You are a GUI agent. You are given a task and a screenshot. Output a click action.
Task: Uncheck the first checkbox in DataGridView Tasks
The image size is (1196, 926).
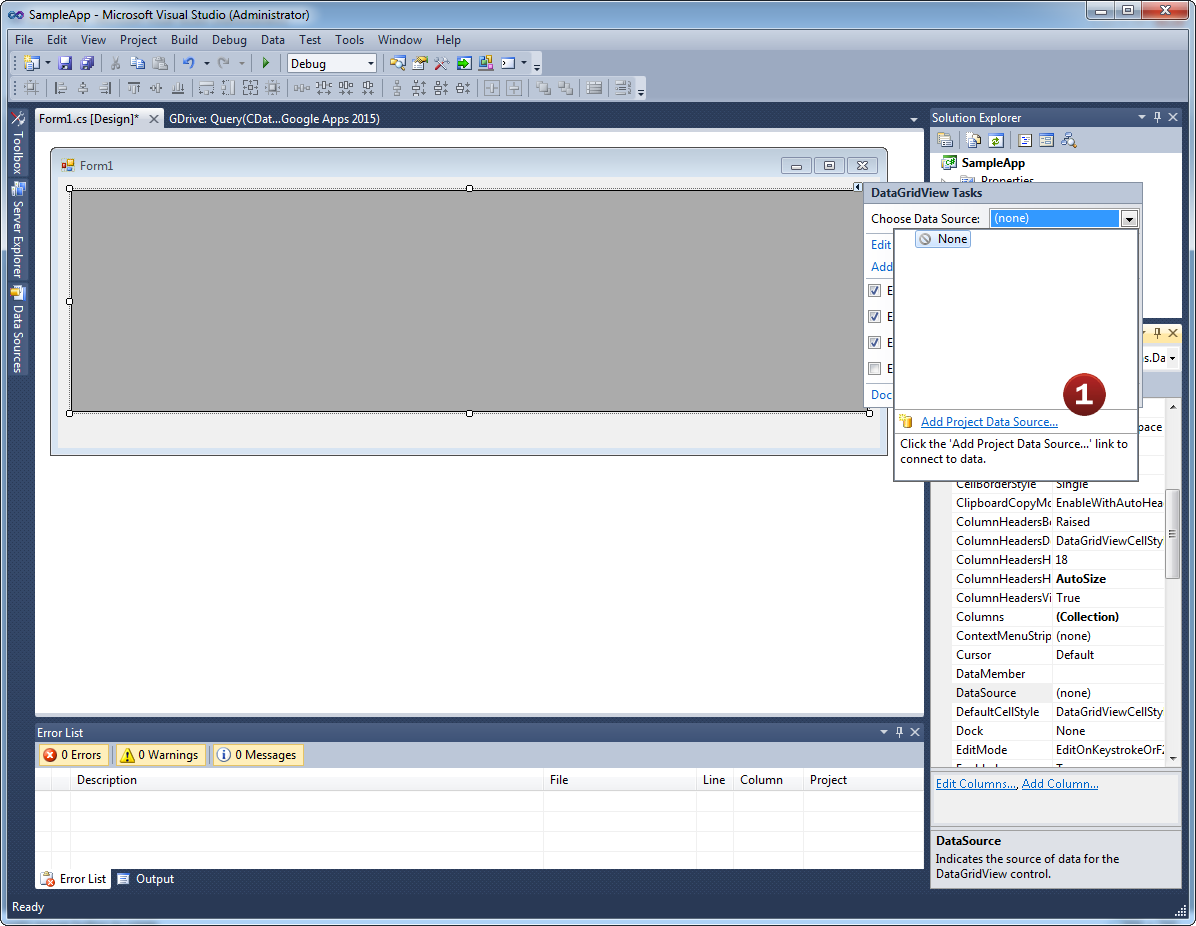click(x=875, y=291)
